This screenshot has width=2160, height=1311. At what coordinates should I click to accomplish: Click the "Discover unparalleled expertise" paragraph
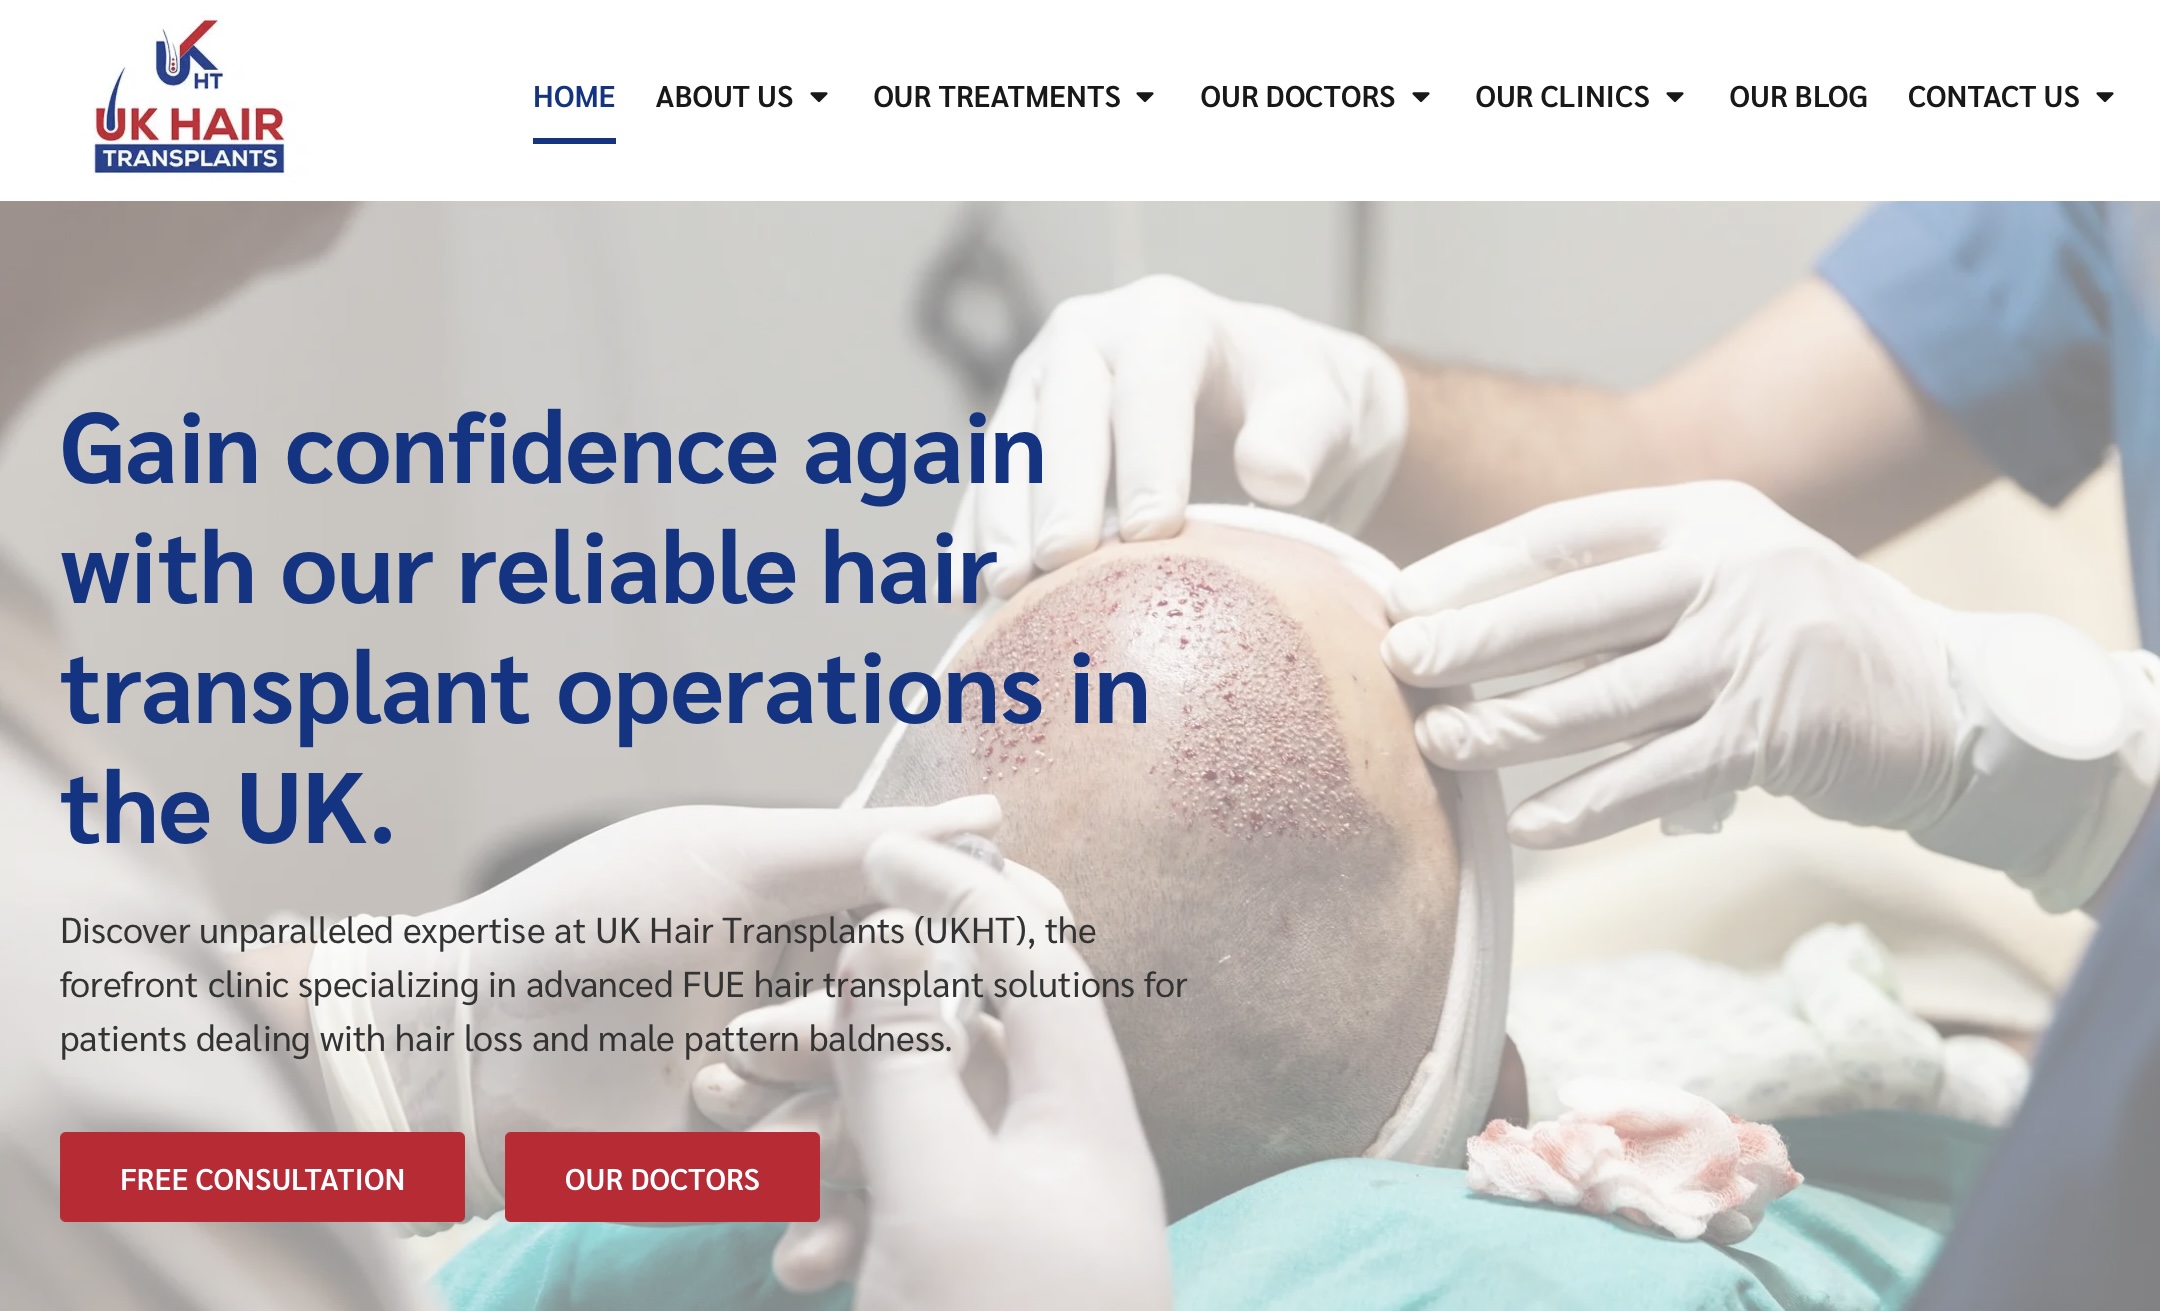tap(623, 985)
